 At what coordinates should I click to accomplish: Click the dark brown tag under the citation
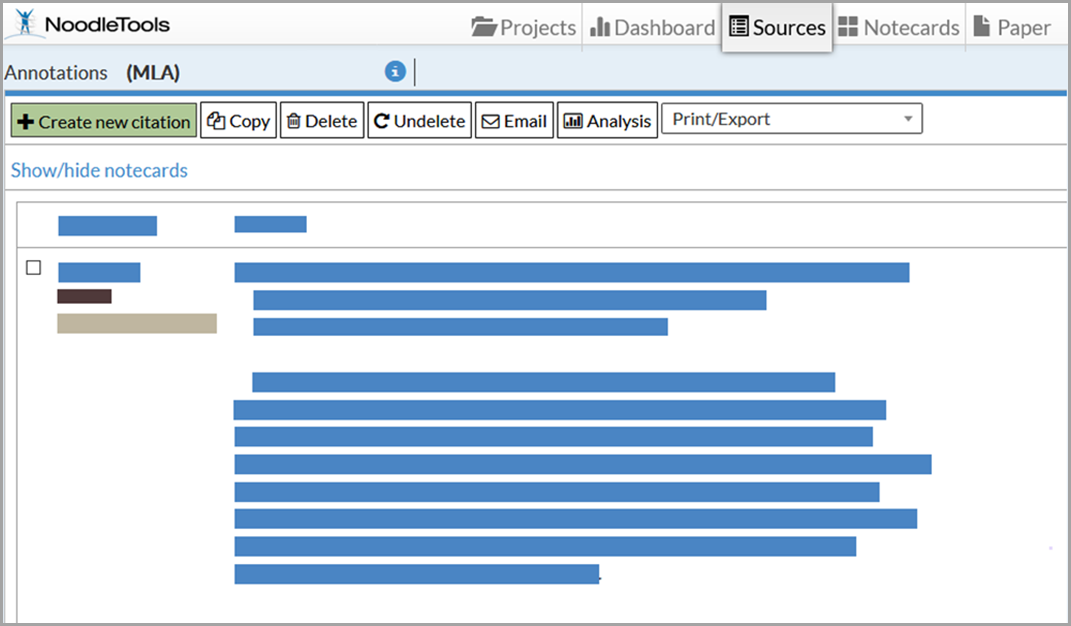pos(84,296)
